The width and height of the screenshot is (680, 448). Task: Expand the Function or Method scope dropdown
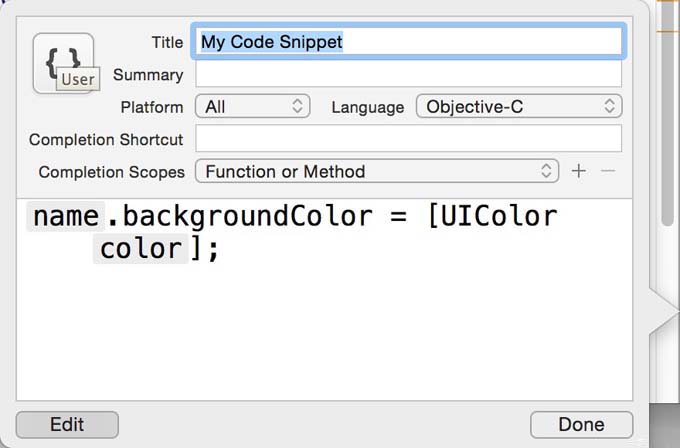pos(377,171)
